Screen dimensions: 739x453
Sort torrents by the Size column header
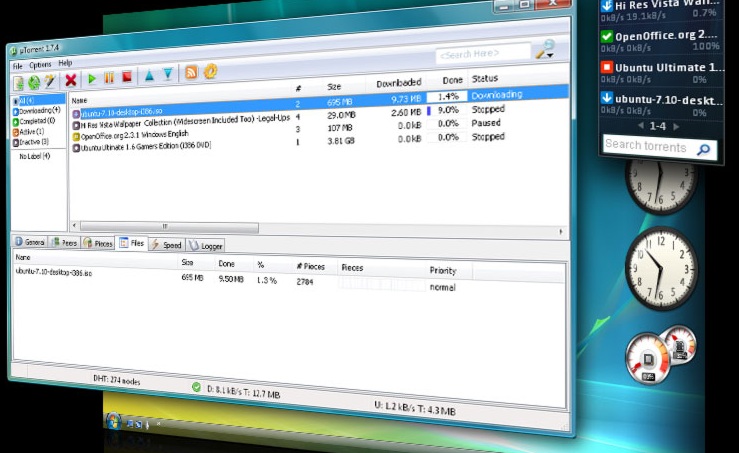(x=334, y=87)
